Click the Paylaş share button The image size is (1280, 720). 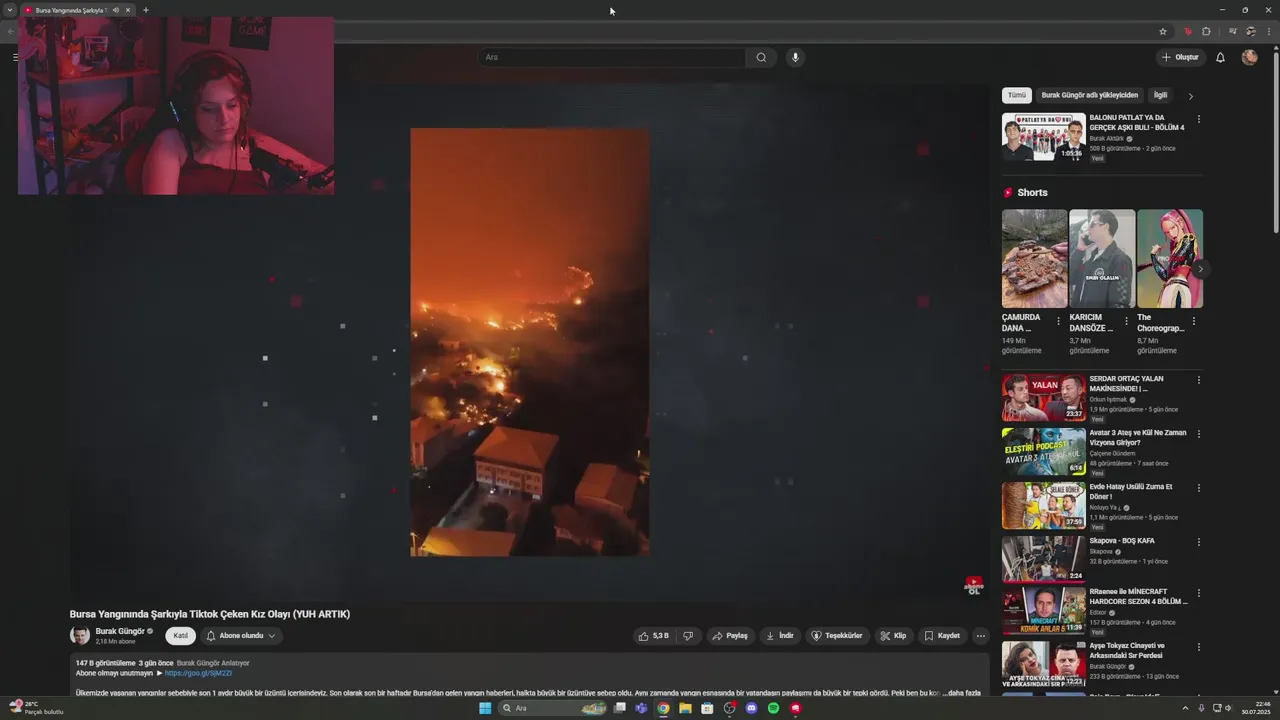pos(730,636)
